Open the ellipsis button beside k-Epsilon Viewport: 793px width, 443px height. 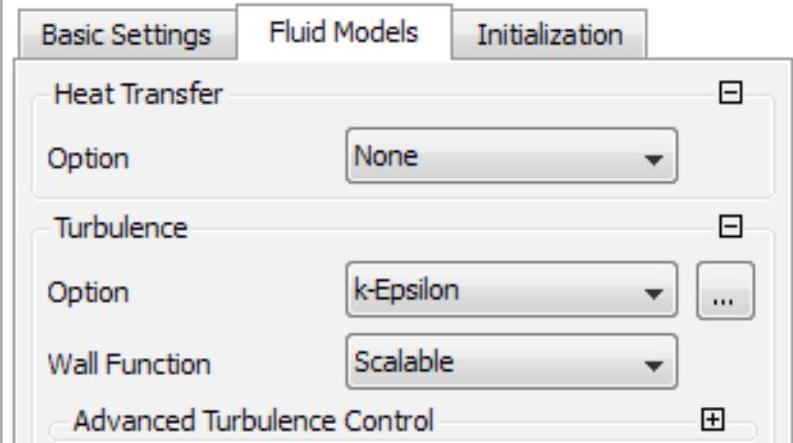tap(725, 290)
